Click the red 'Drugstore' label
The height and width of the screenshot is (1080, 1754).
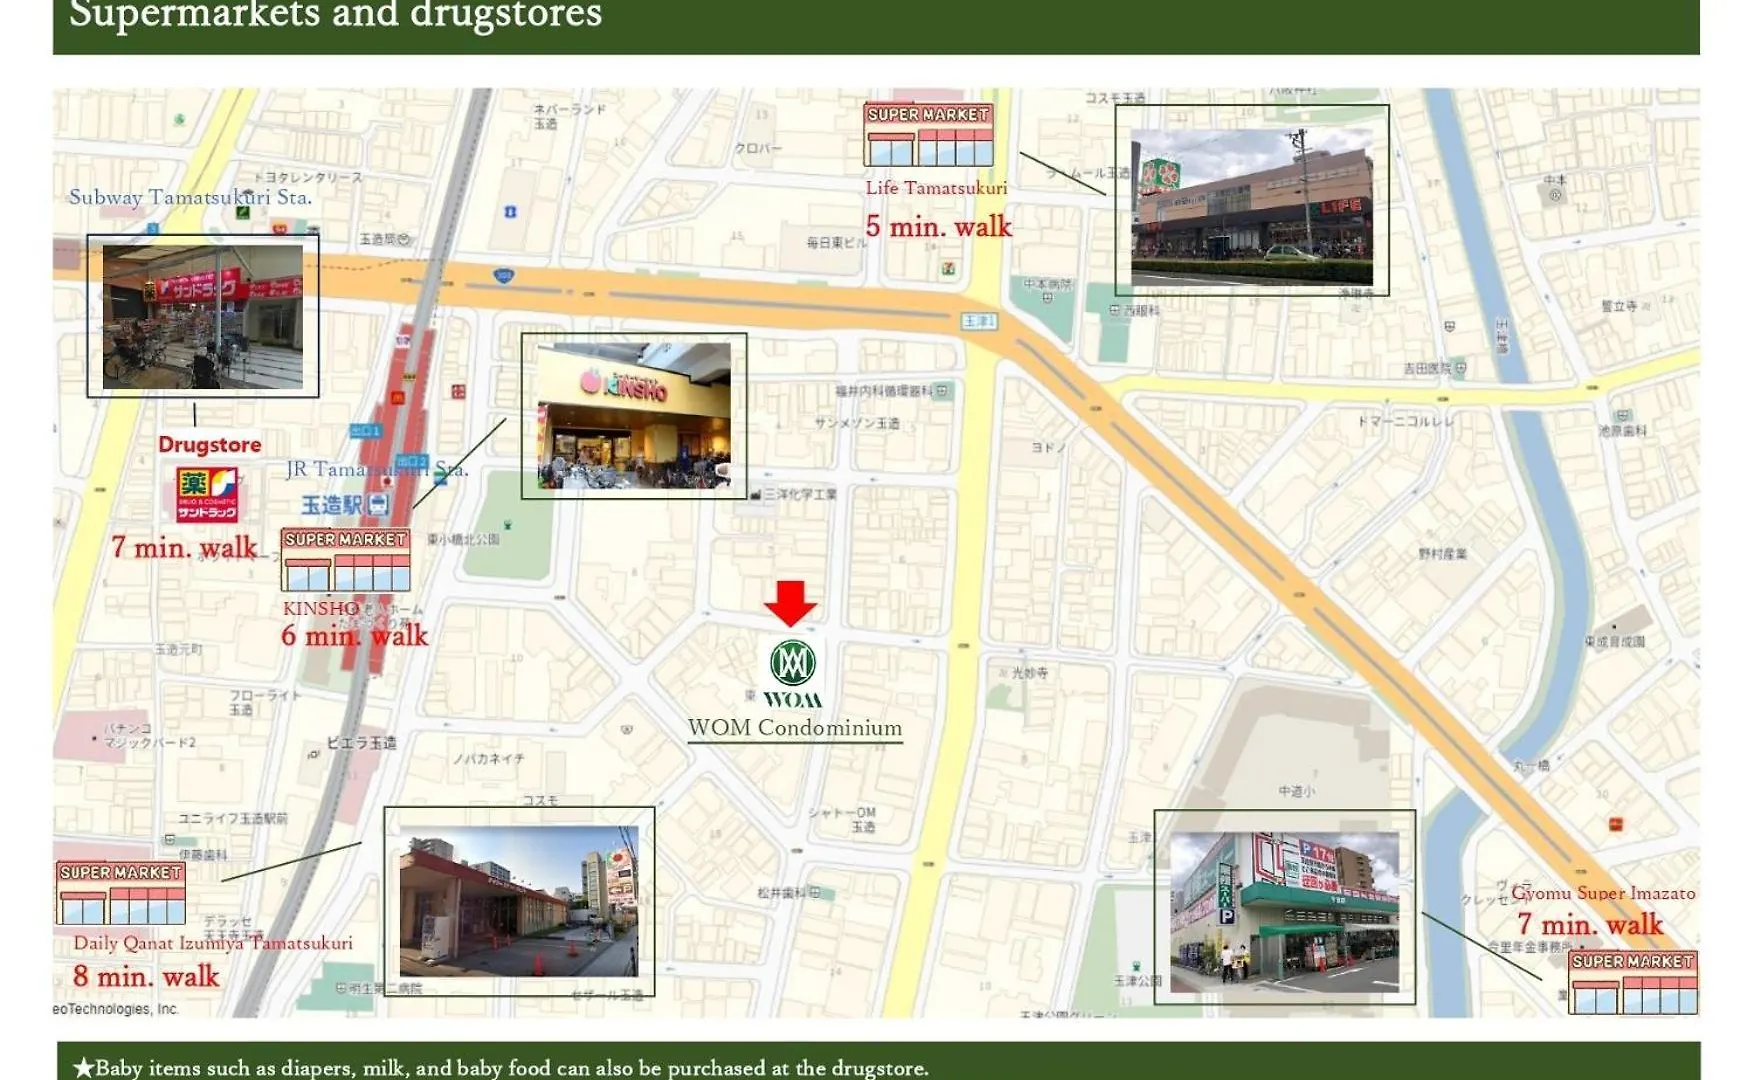coord(210,444)
